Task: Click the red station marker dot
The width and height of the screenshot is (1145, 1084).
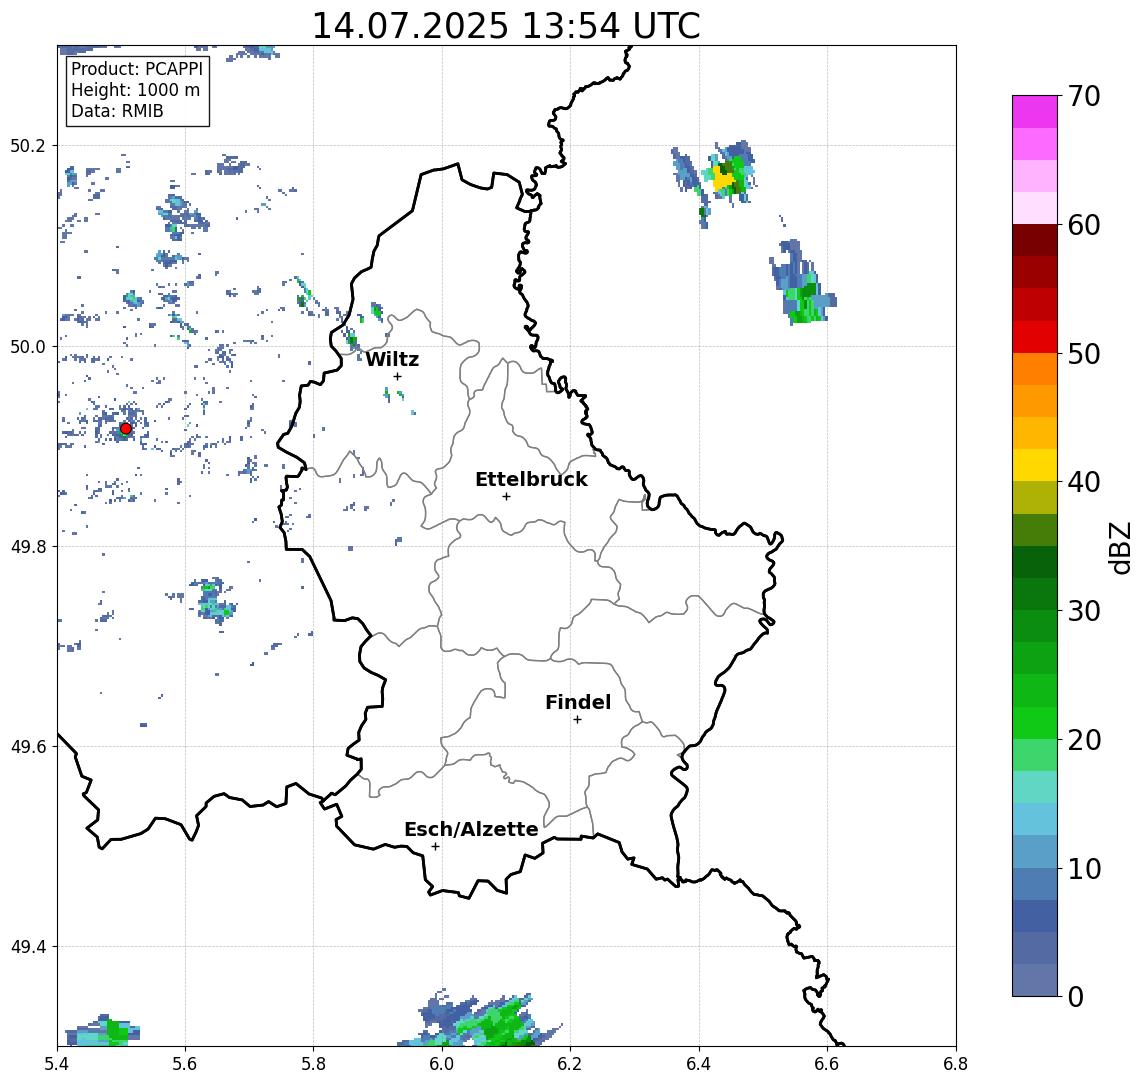Action: pyautogui.click(x=126, y=429)
